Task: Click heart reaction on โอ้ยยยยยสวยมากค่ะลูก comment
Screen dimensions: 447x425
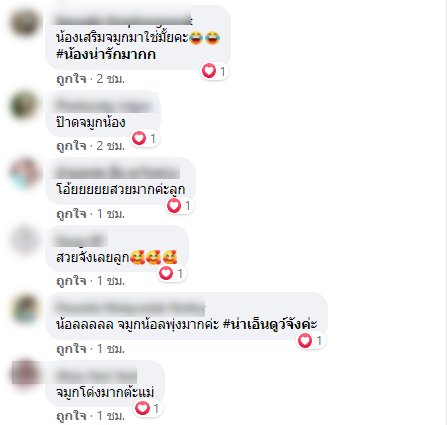Action: (x=179, y=205)
